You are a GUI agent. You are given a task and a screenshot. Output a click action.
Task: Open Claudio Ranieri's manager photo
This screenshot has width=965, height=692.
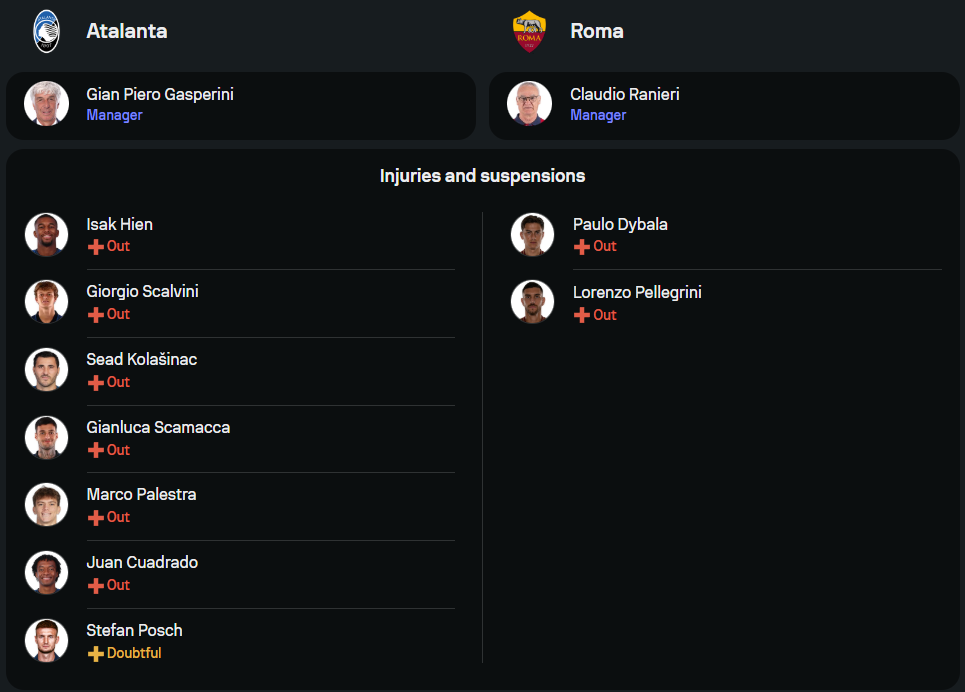(529, 104)
